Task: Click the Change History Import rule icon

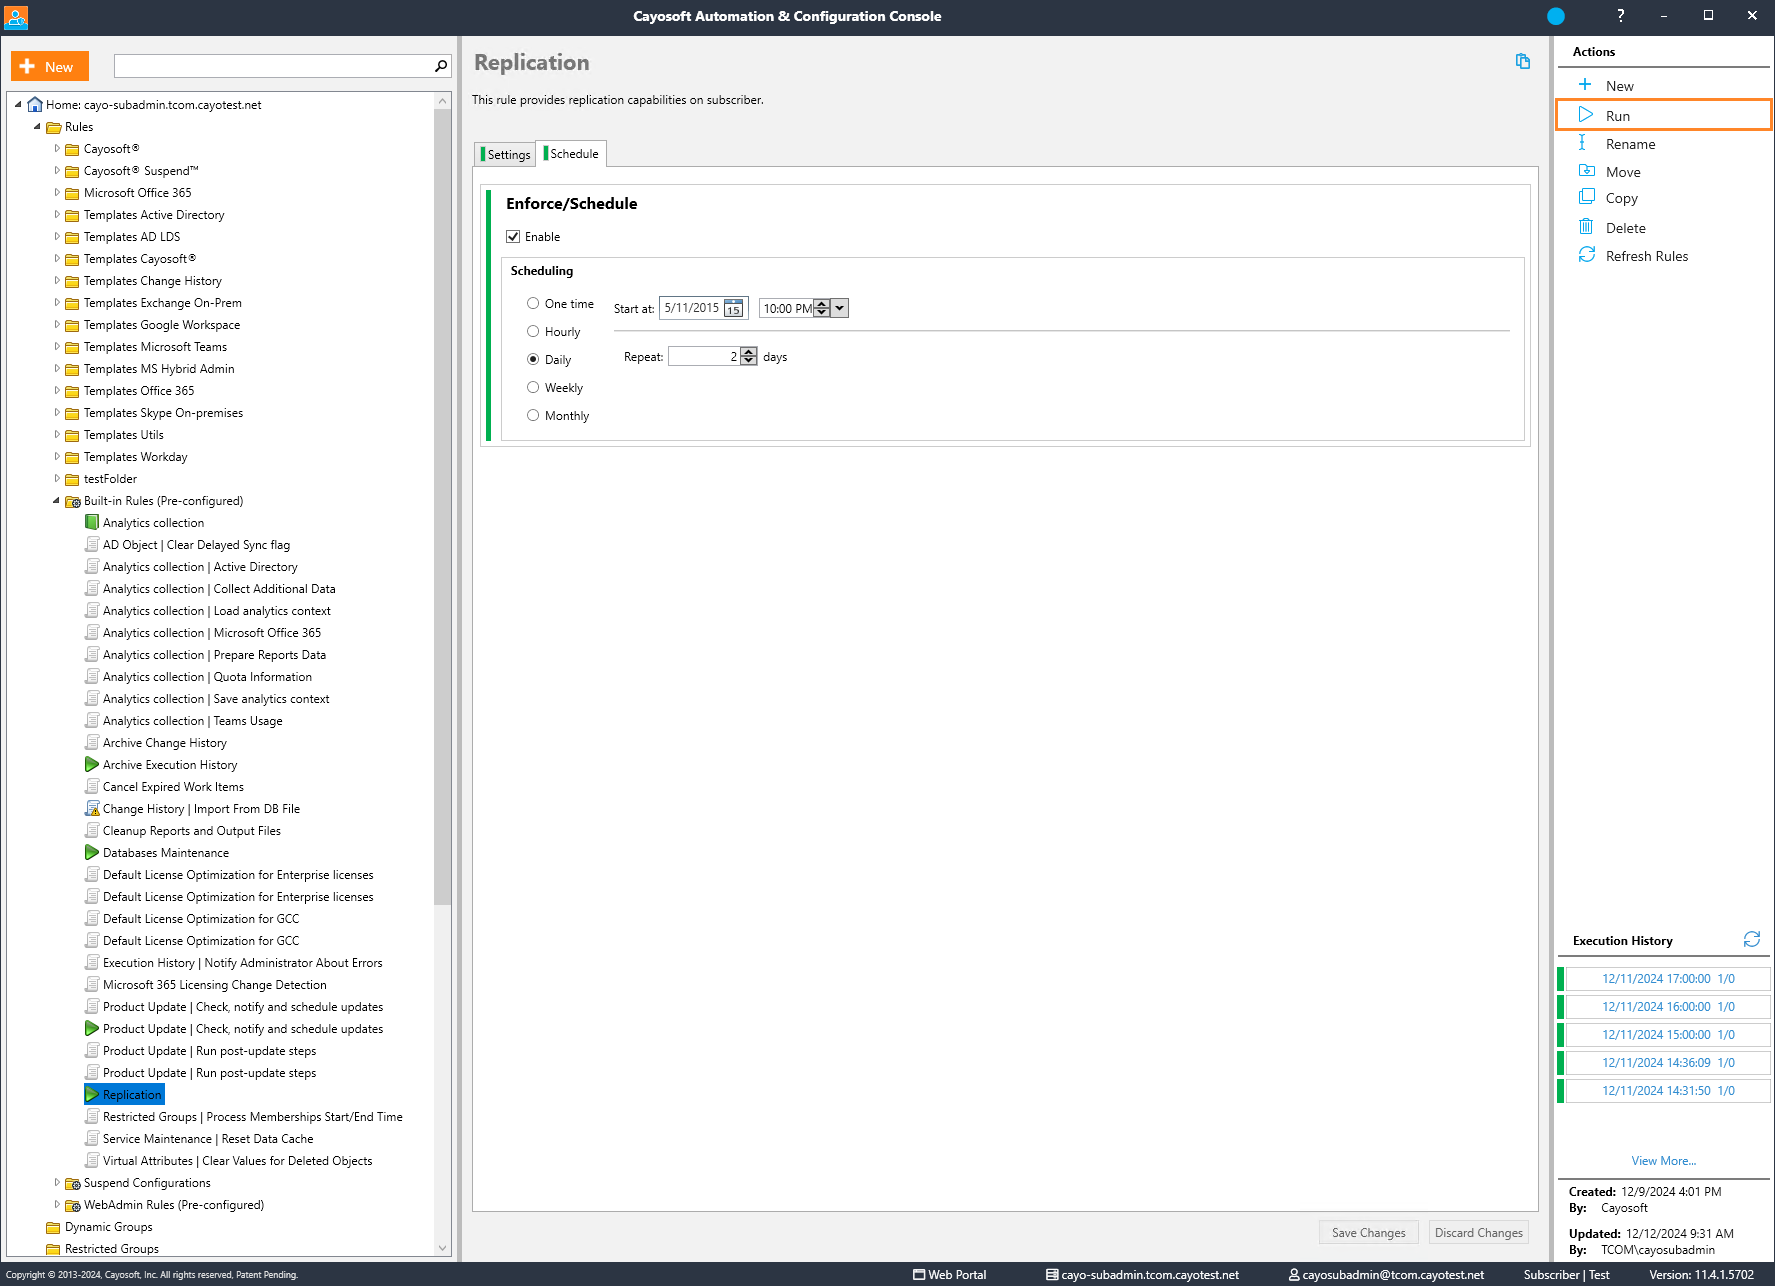Action: [92, 808]
